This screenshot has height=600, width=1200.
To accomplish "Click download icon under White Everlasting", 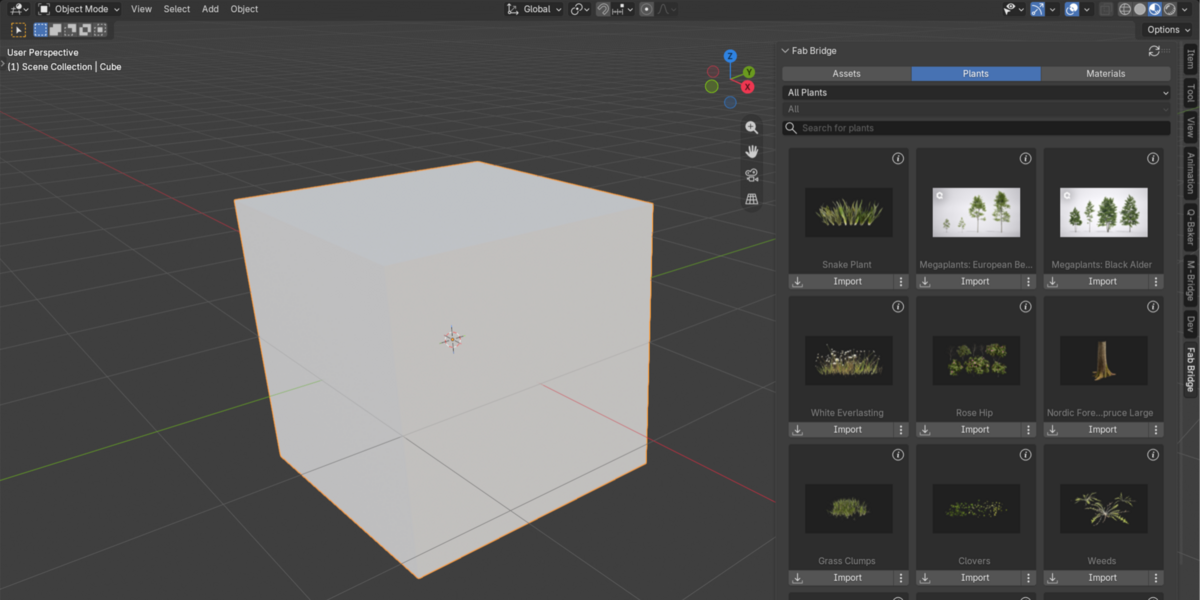I will (798, 430).
